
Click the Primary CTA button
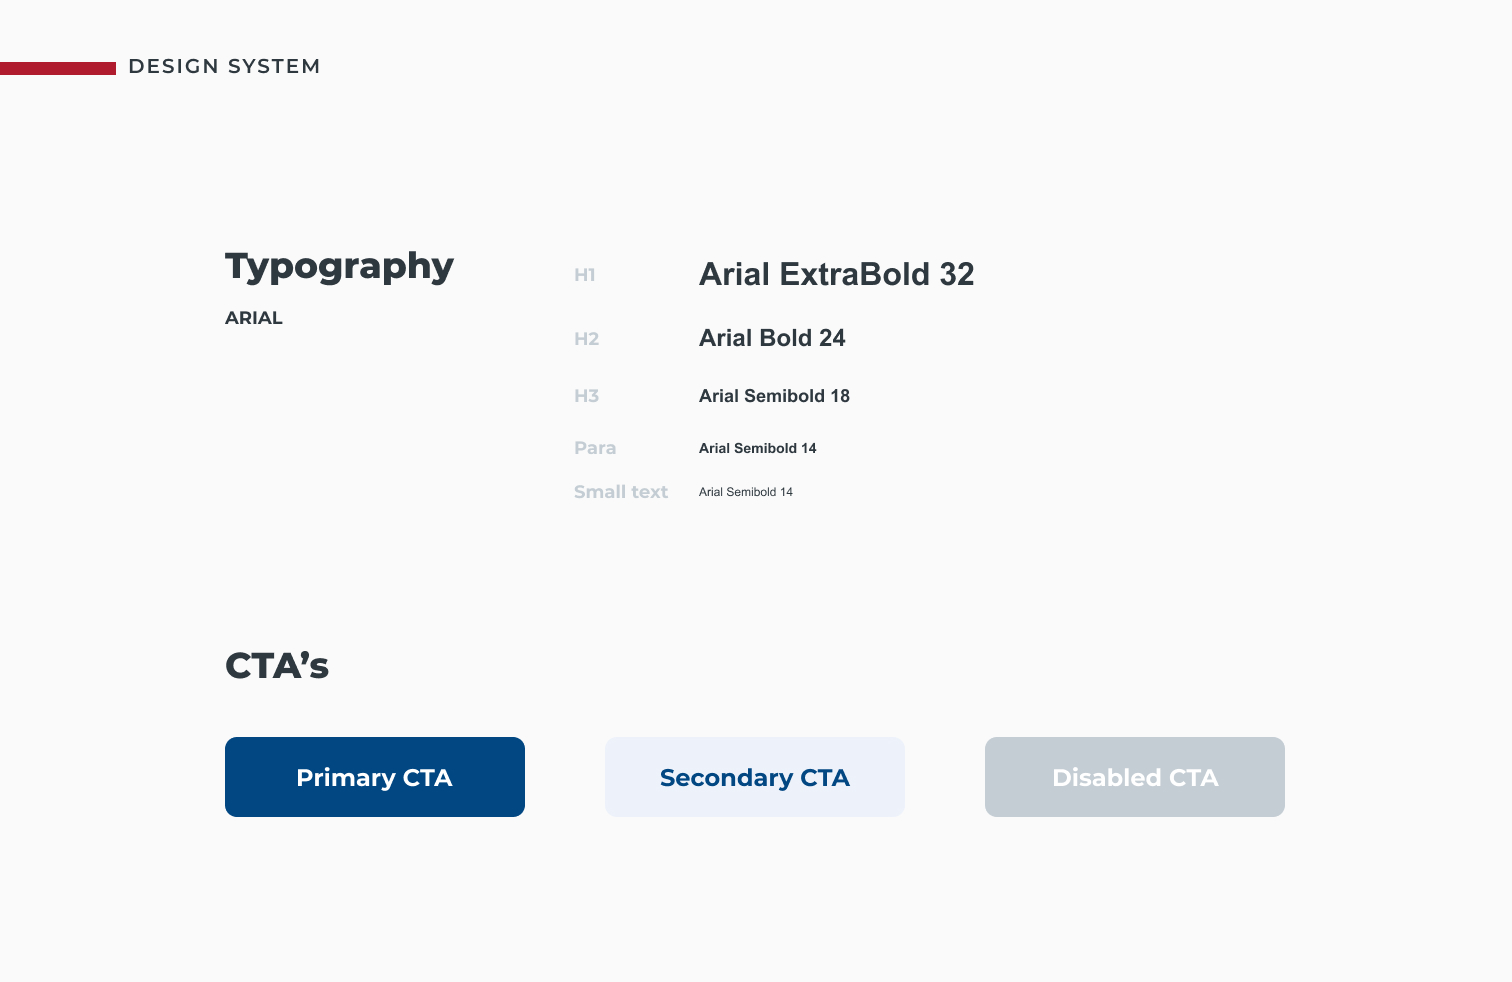[375, 777]
